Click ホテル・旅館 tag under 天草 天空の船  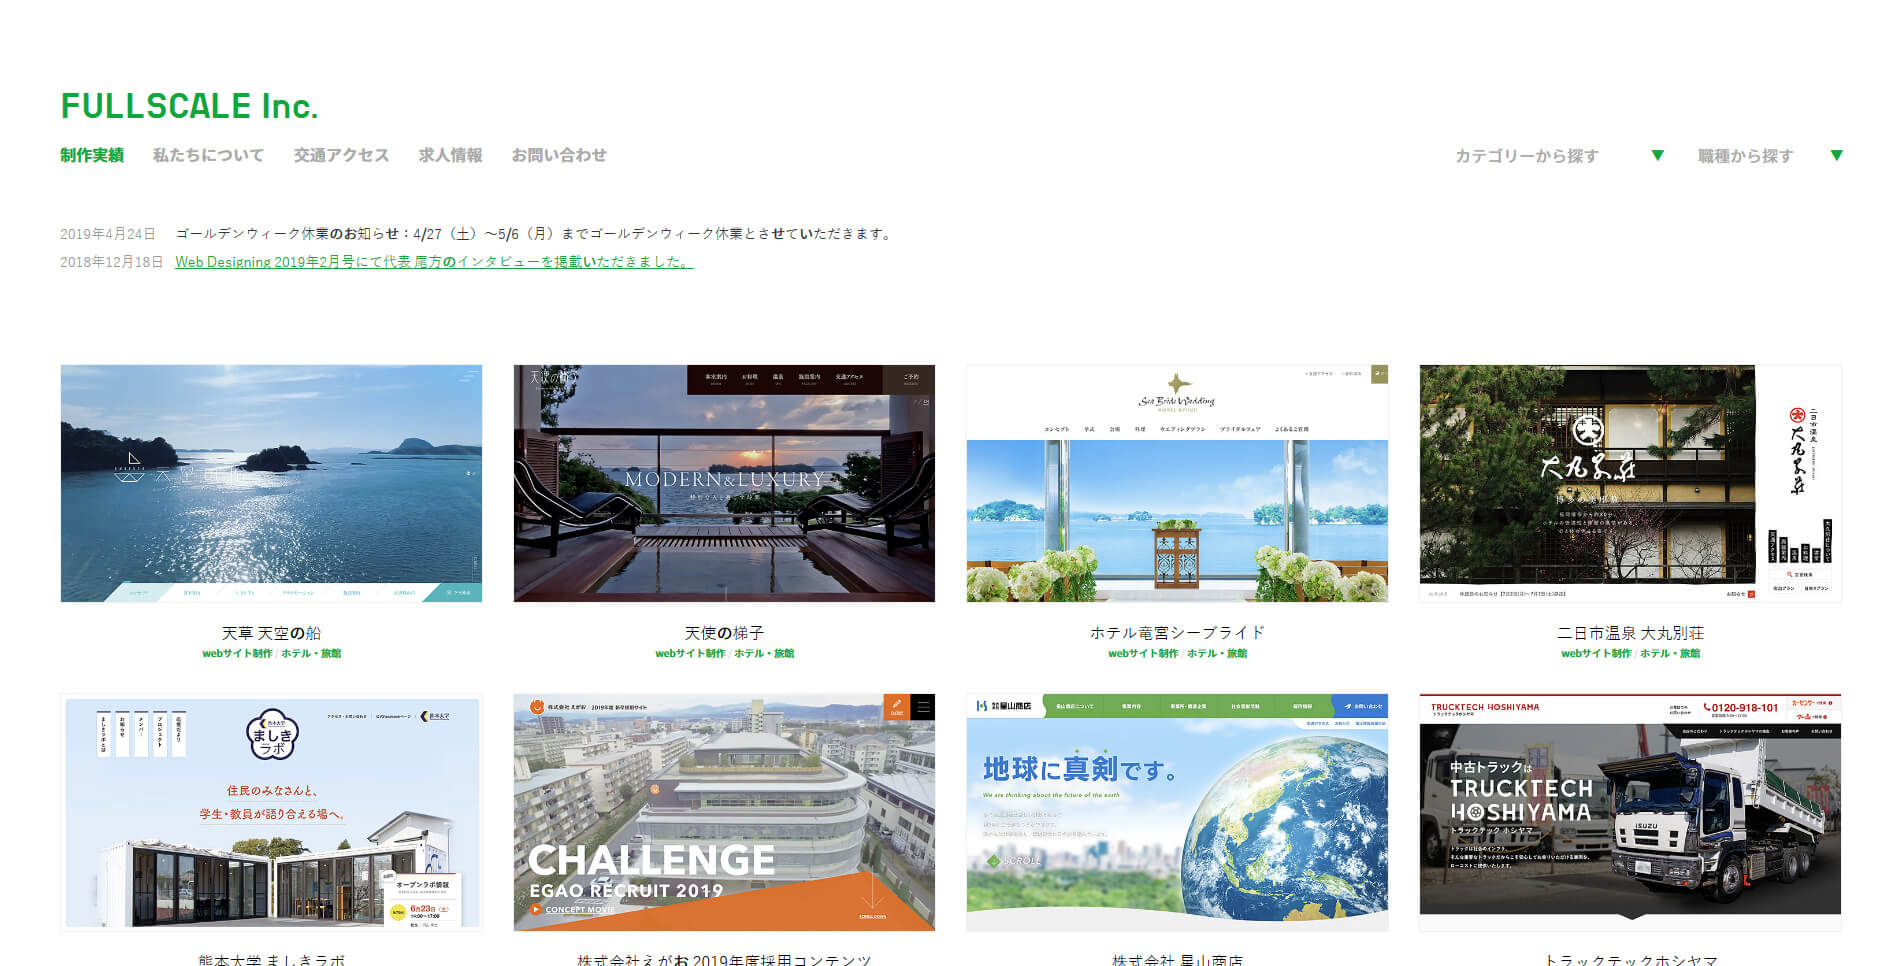tap(311, 654)
